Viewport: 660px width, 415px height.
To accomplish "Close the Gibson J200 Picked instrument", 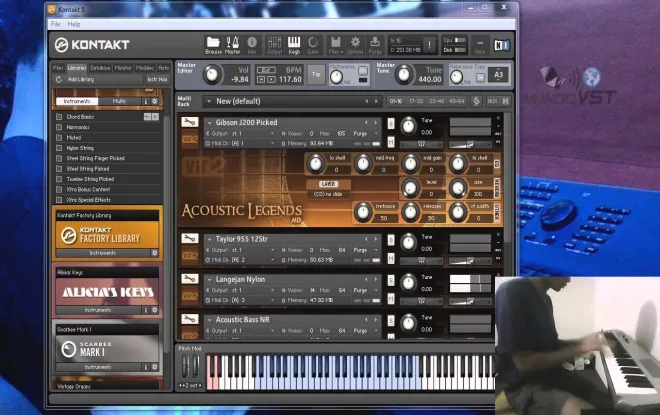I will click(x=498, y=118).
